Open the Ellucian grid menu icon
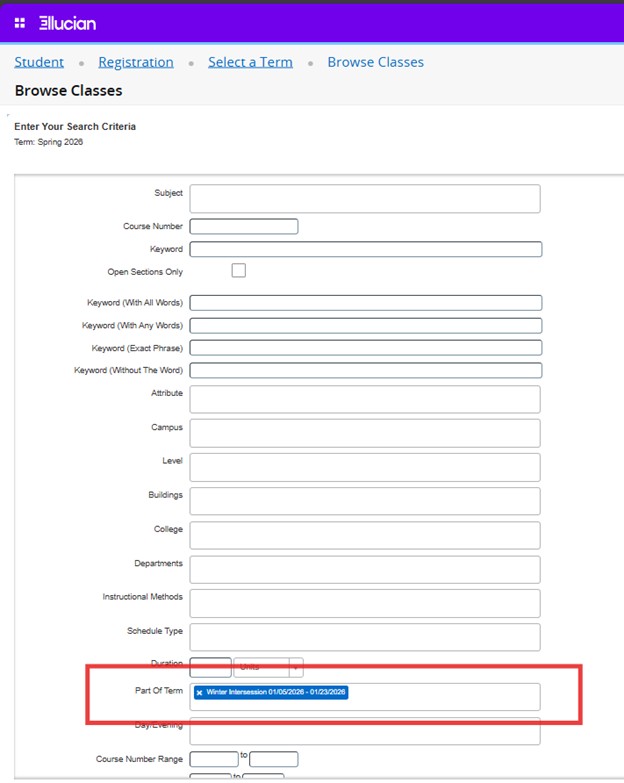The image size is (624, 783). click(20, 23)
